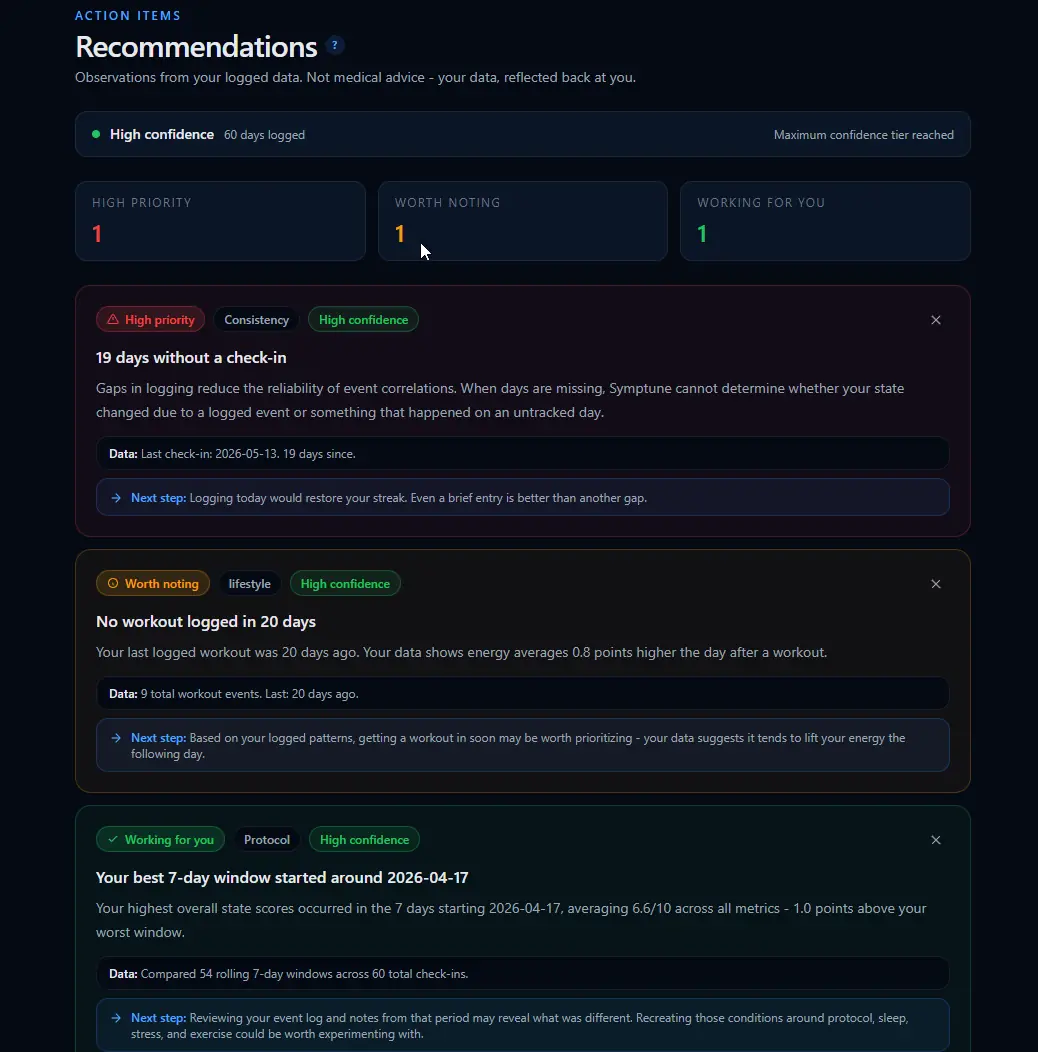The height and width of the screenshot is (1052, 1038).
Task: Click the High priority warning triangle icon
Action: pyautogui.click(x=113, y=319)
